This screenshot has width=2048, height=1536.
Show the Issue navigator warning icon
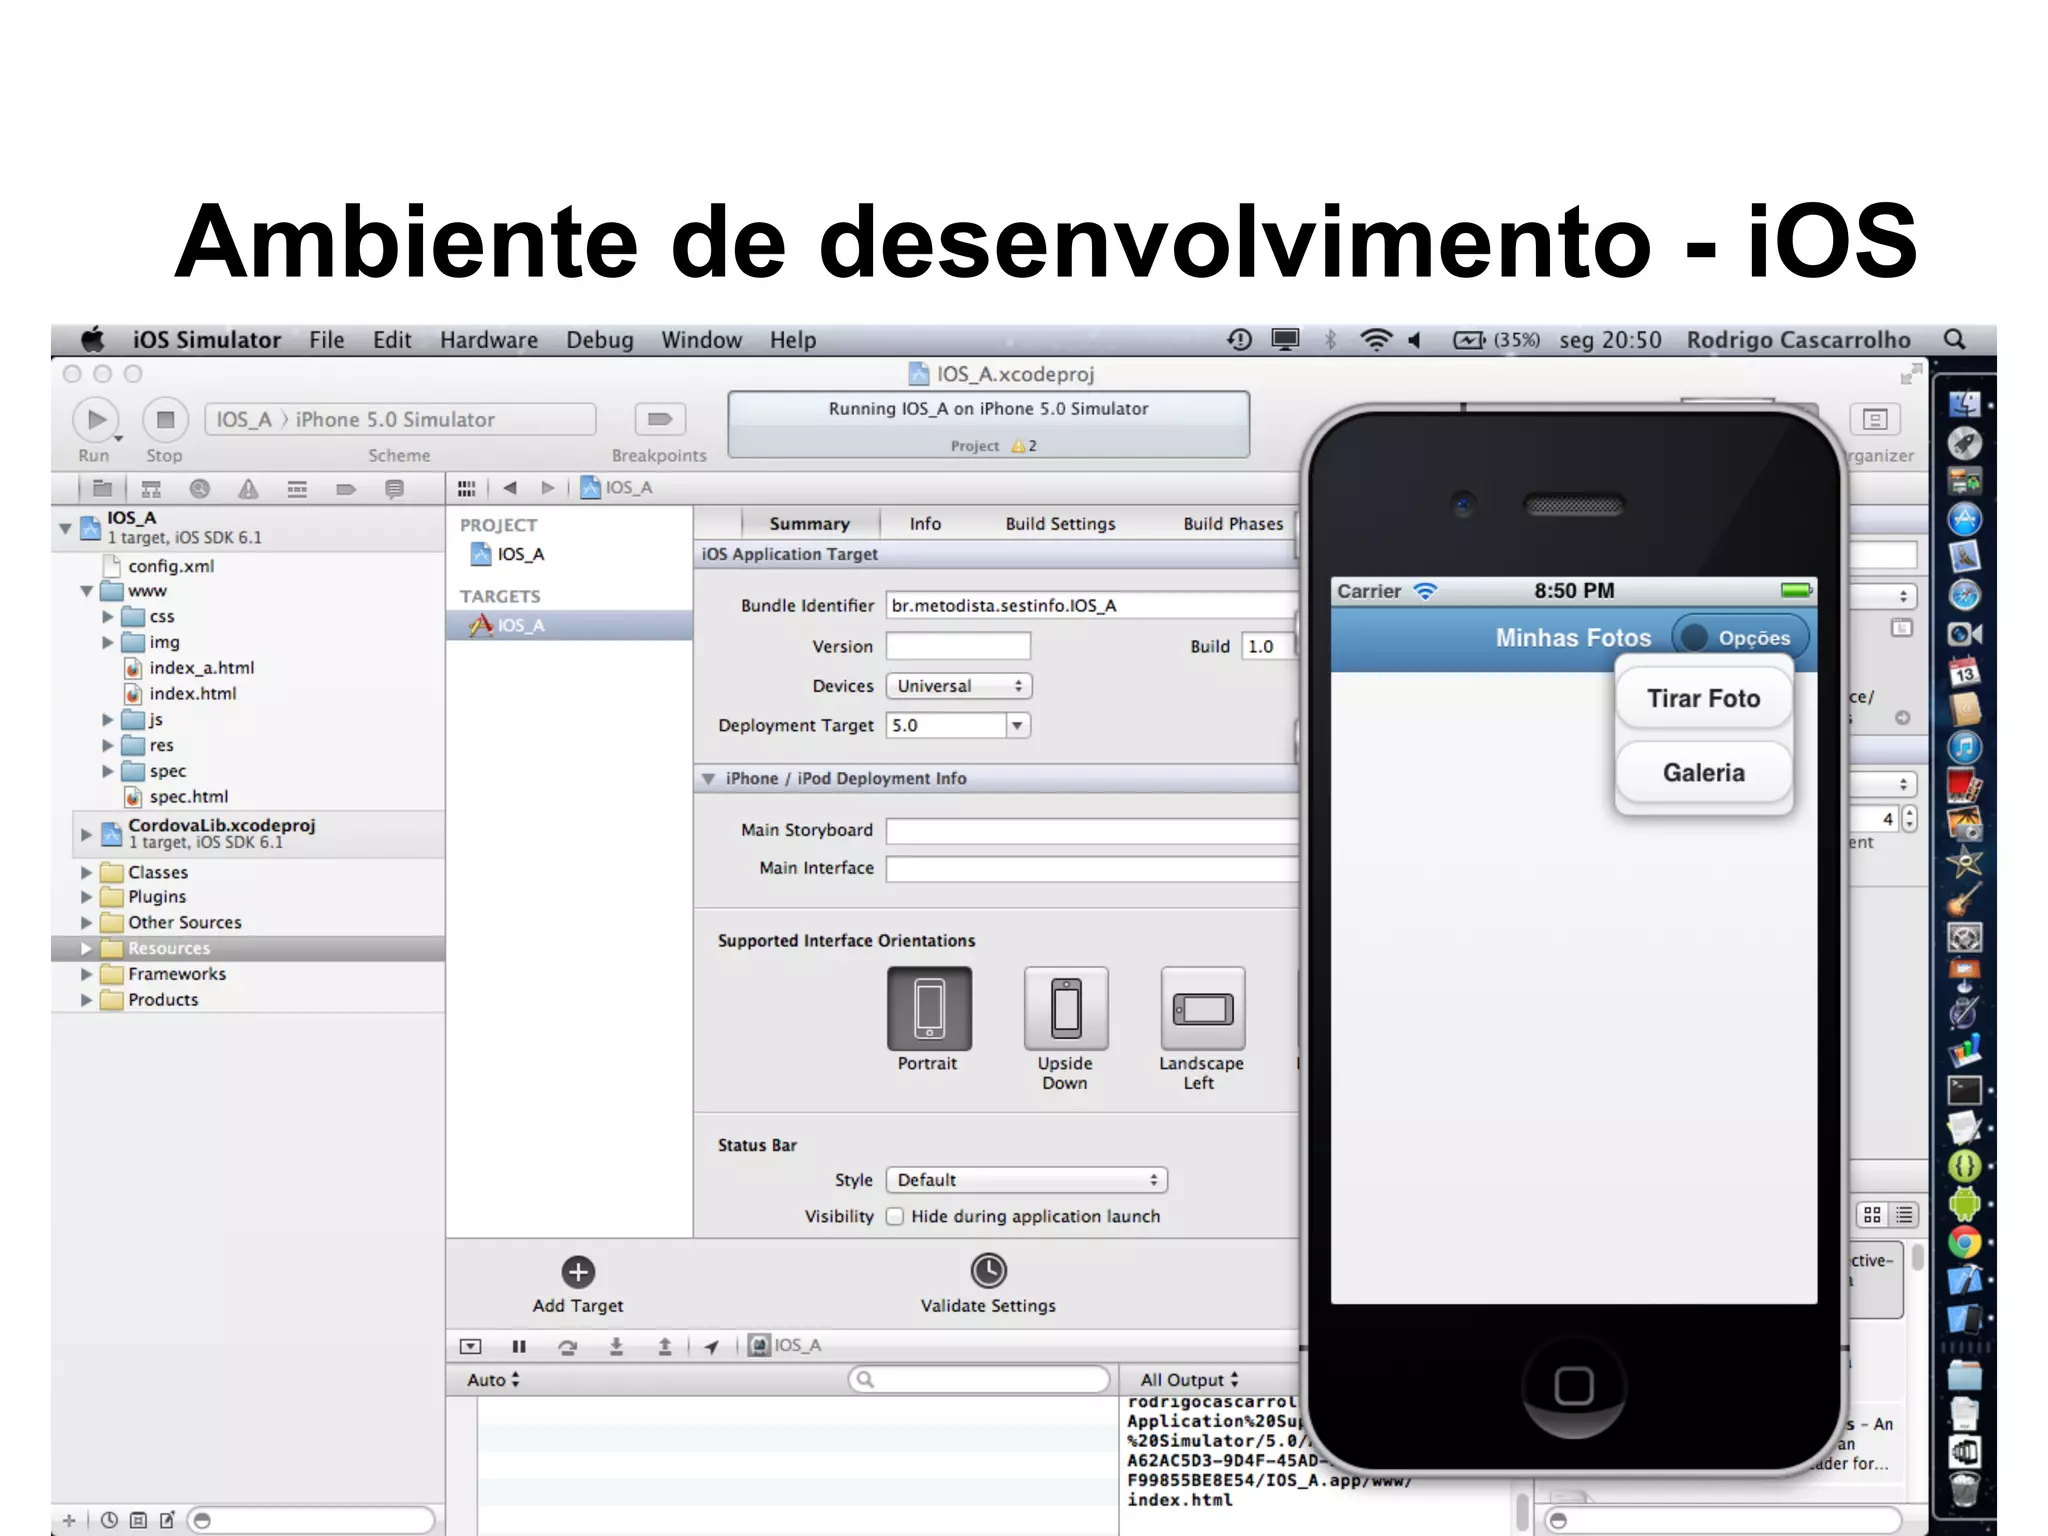248,488
